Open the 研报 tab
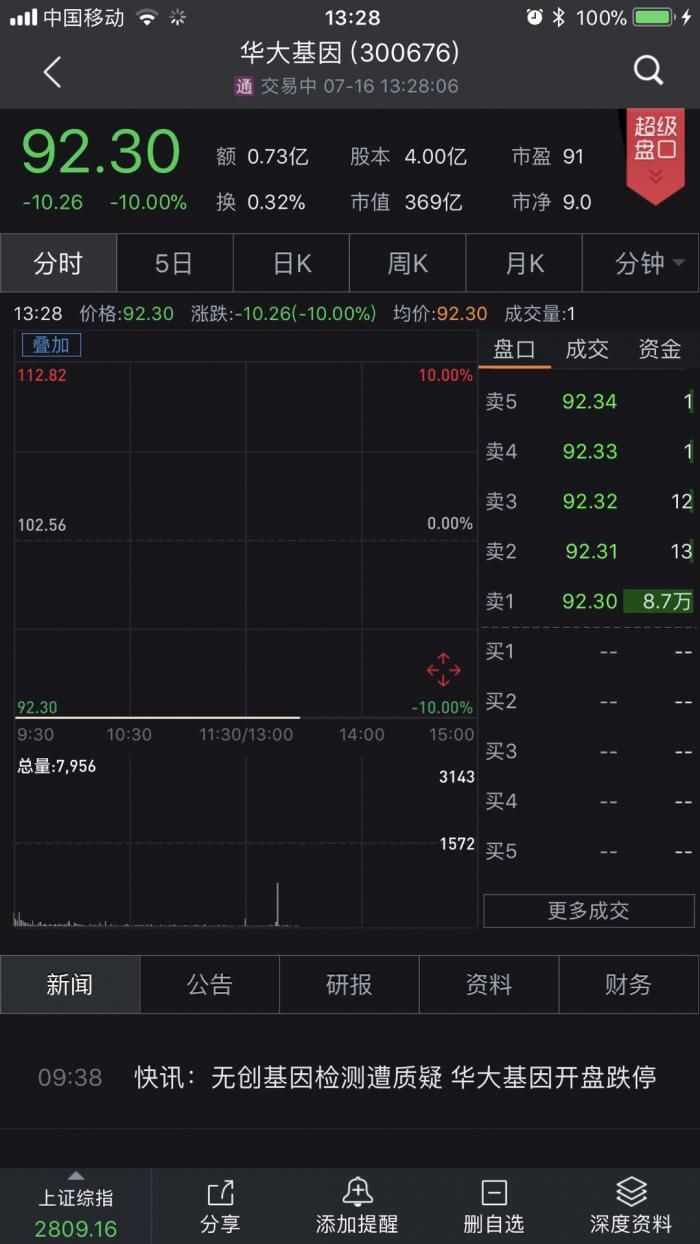Screen dimensions: 700x1244 (x=349, y=984)
